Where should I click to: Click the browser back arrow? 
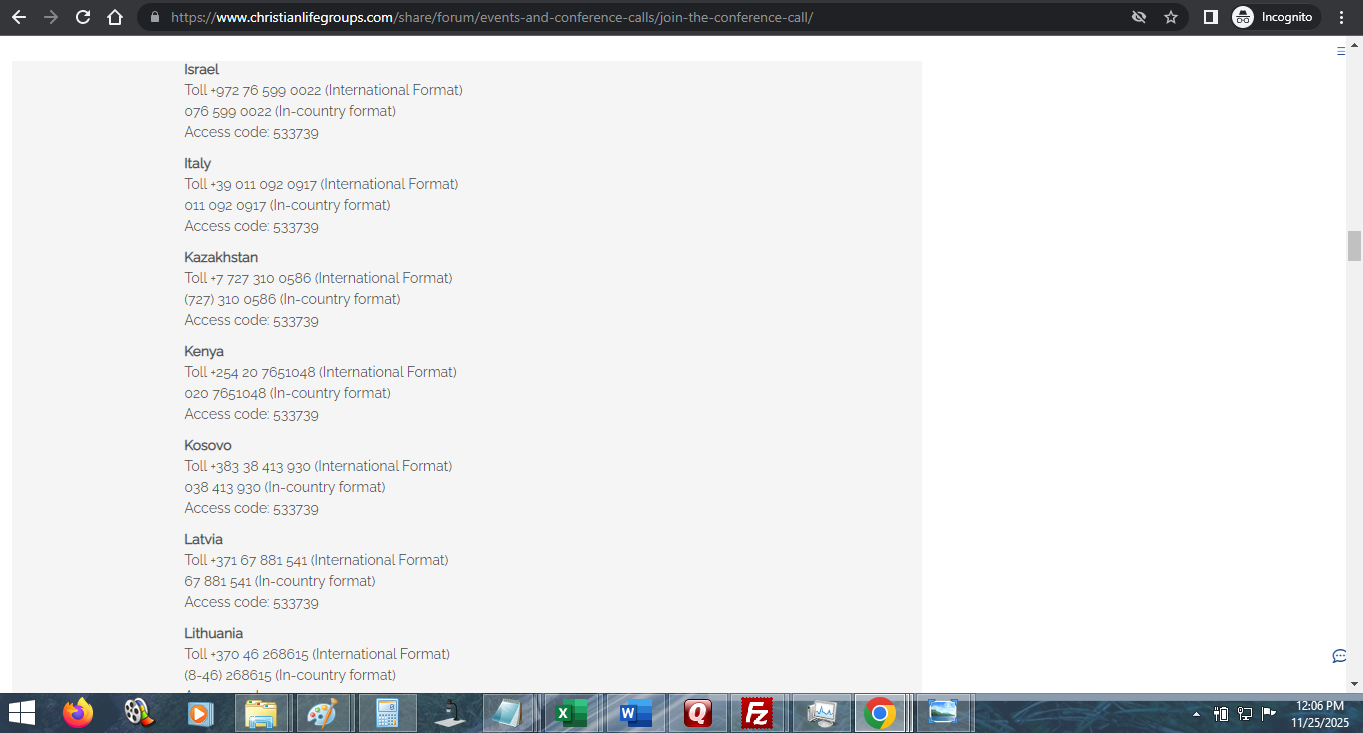[x=19, y=17]
